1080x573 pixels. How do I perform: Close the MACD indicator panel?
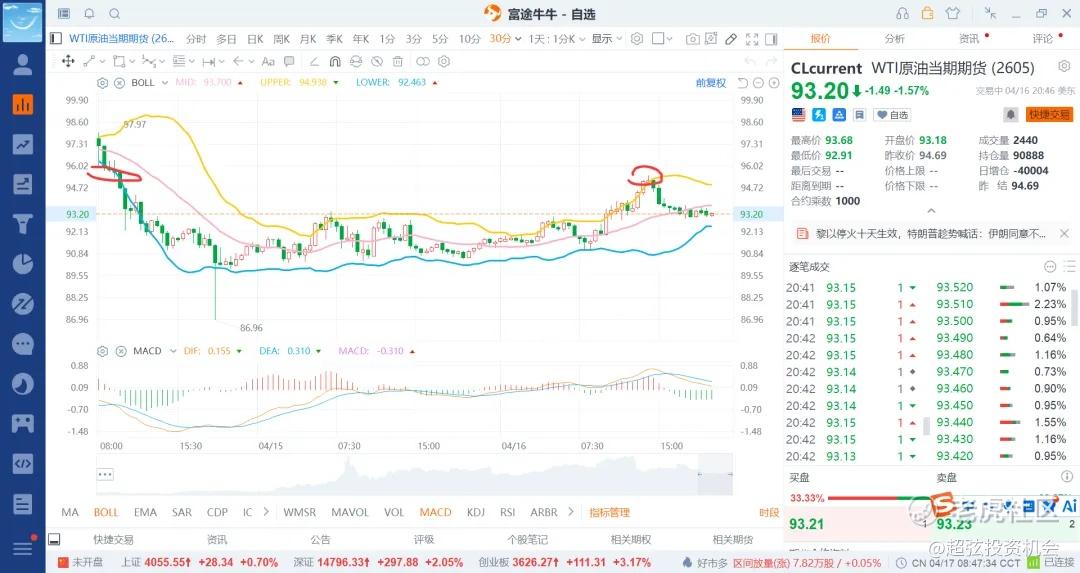(x=118, y=351)
